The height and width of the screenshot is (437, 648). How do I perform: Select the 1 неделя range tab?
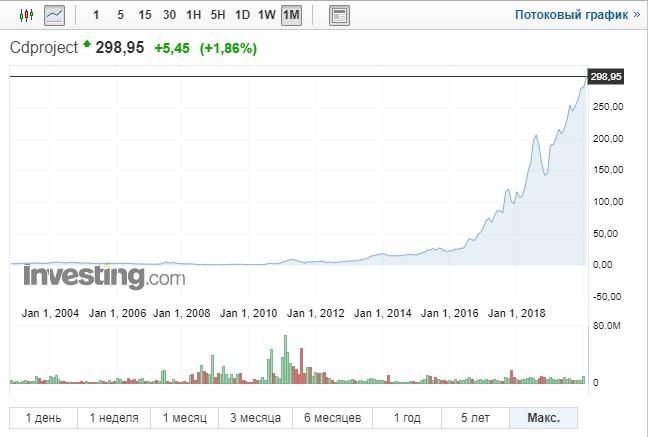[x=114, y=418]
